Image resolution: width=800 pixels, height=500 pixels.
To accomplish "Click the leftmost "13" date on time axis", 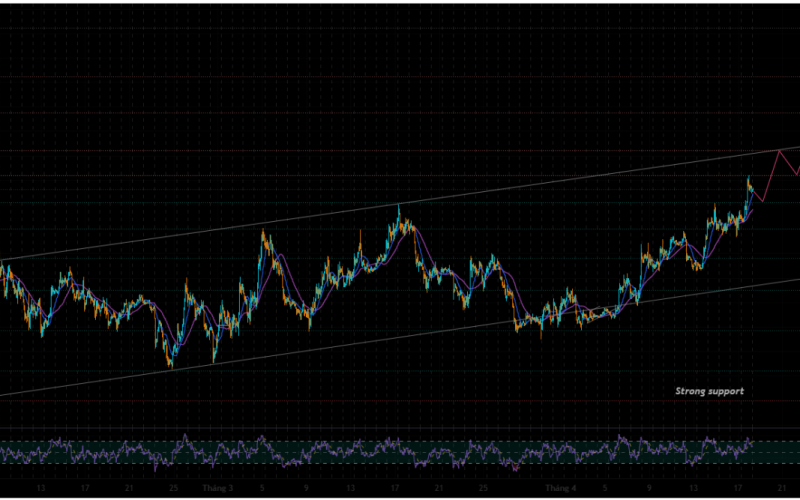I will 41,488.
